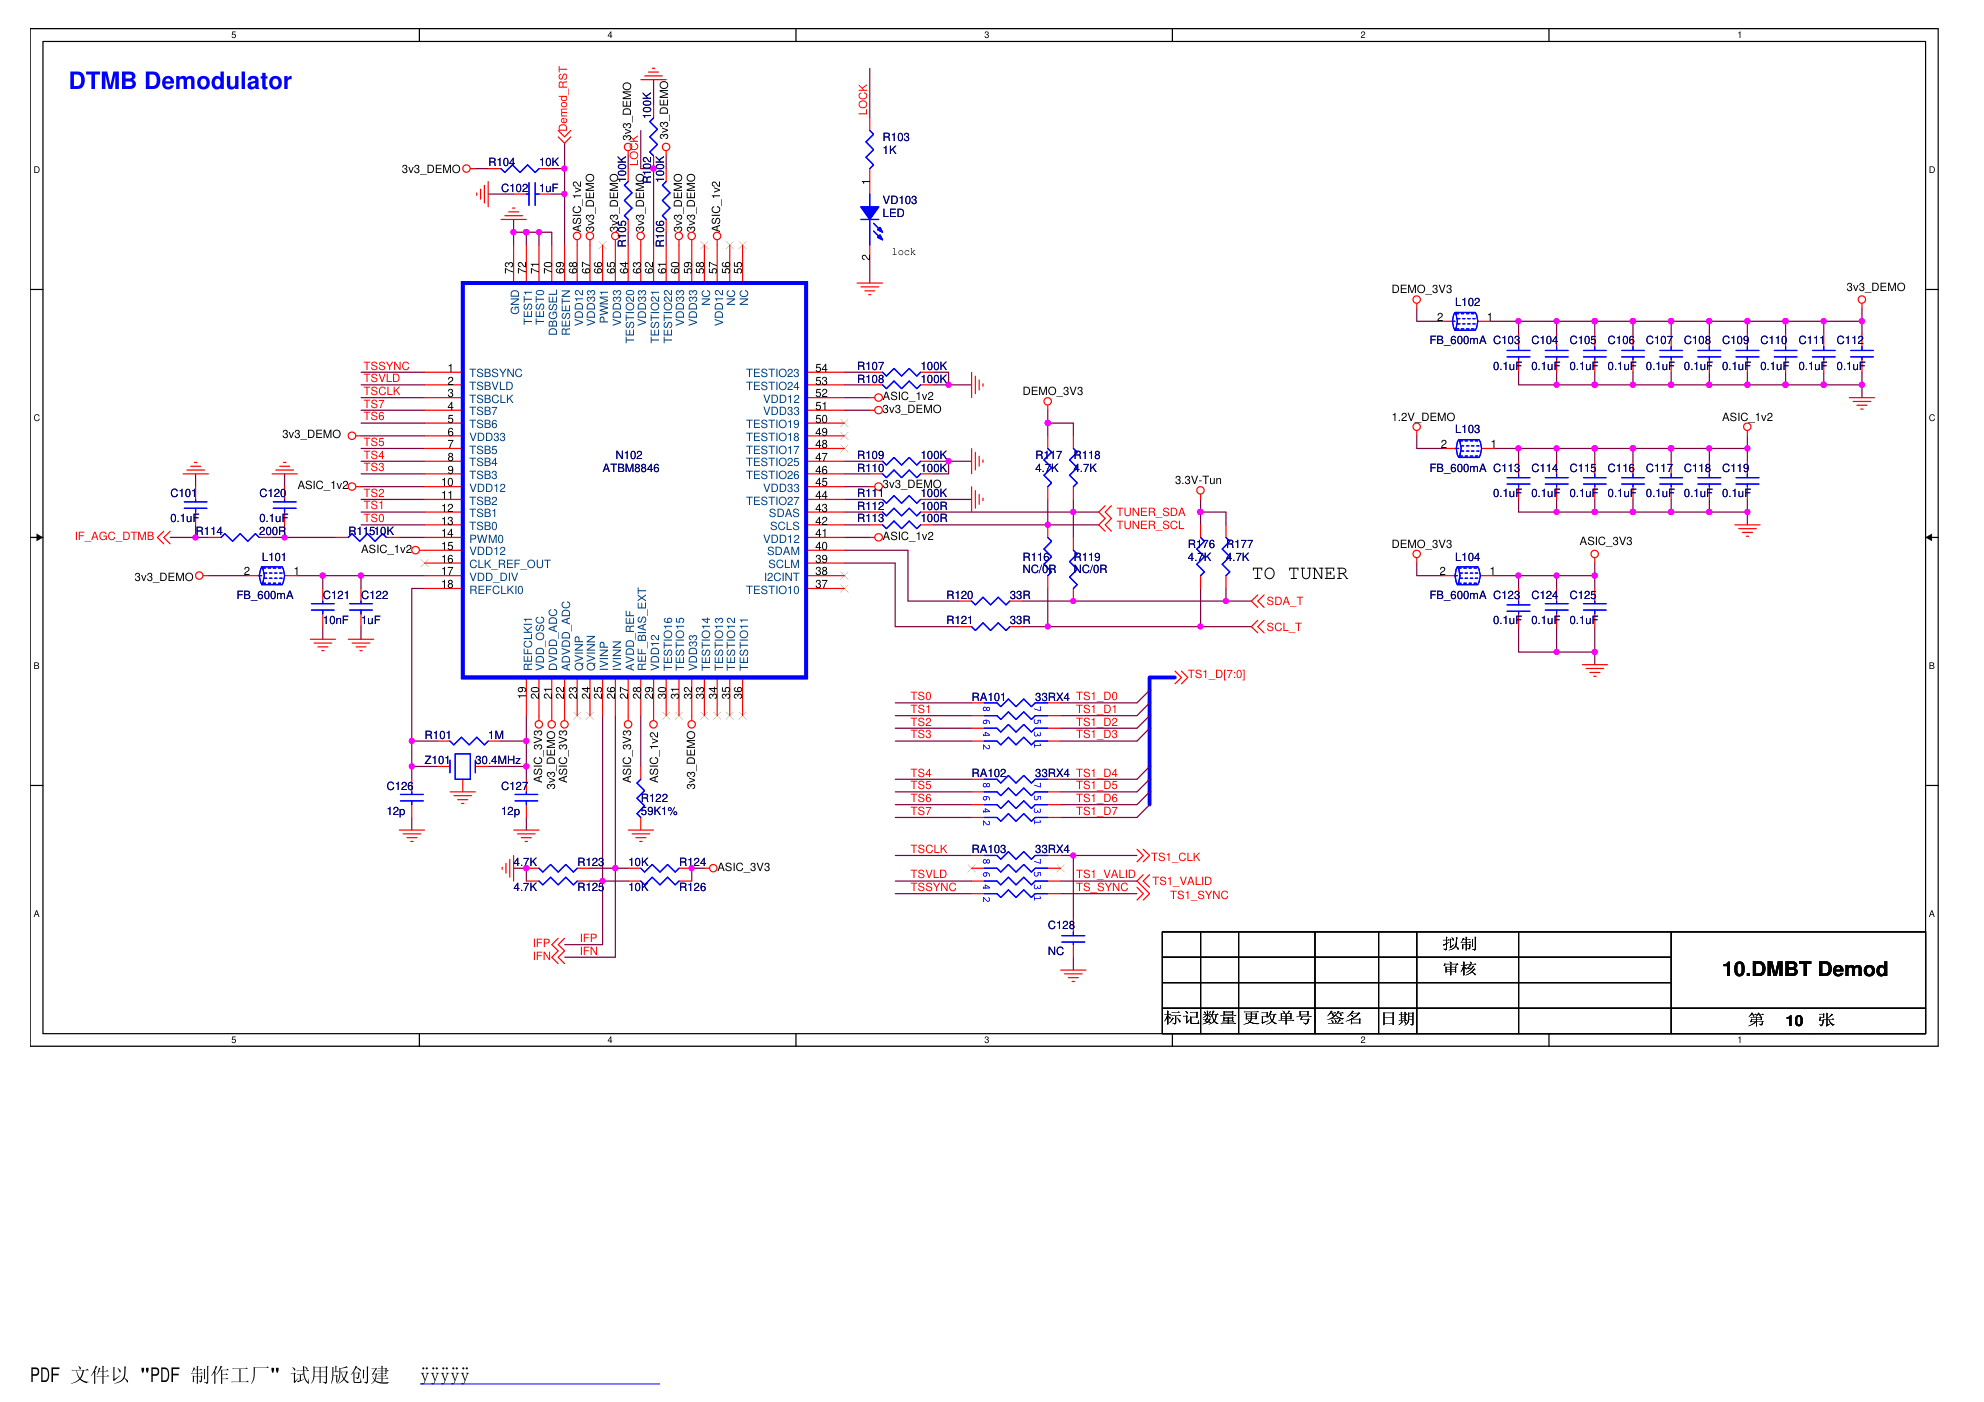The width and height of the screenshot is (1984, 1402).
Task: Select the R118 pull-up resistor label
Action: (x=1087, y=455)
